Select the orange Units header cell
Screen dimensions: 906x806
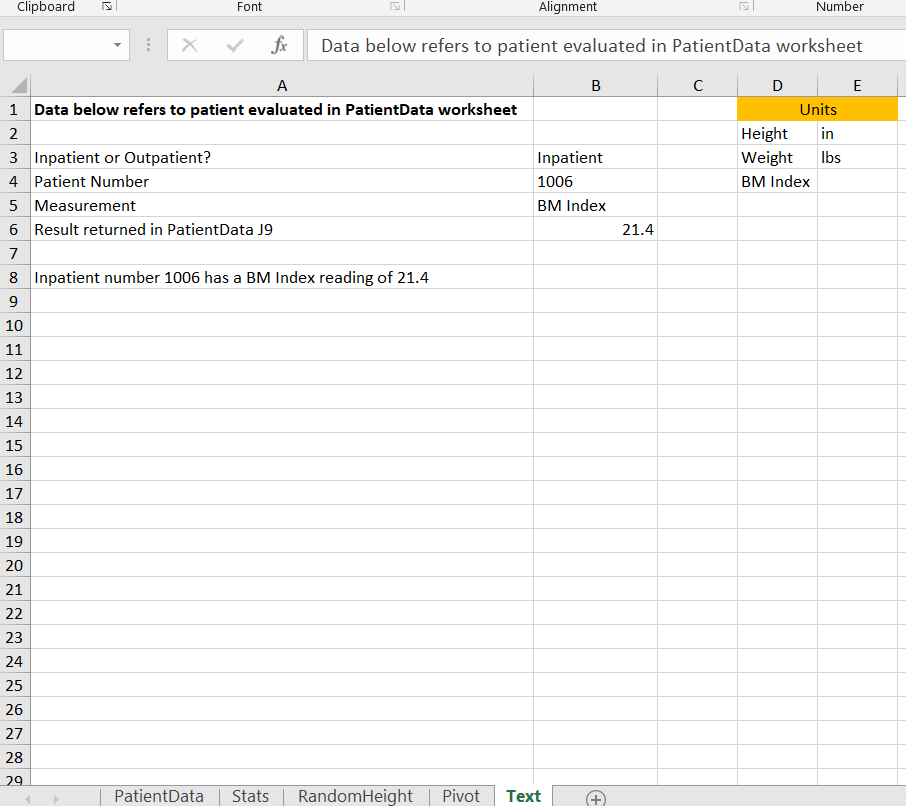click(818, 109)
